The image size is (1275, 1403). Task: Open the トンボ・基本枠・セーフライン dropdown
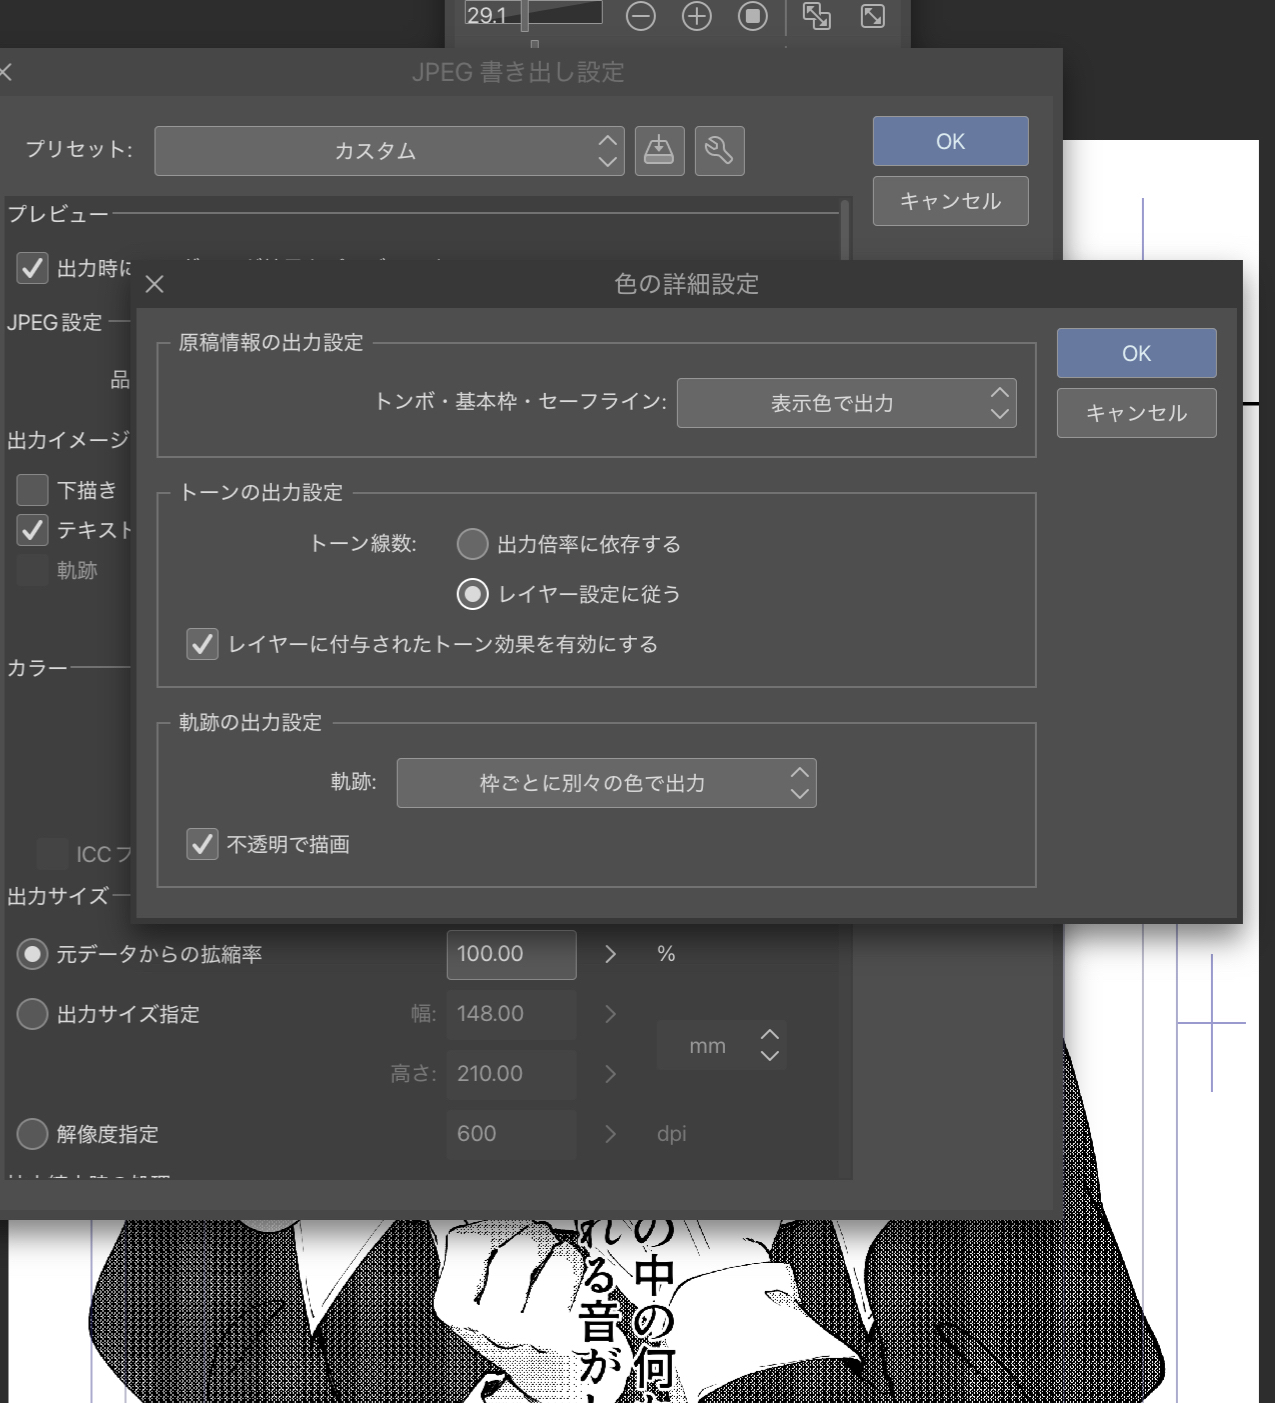[846, 403]
